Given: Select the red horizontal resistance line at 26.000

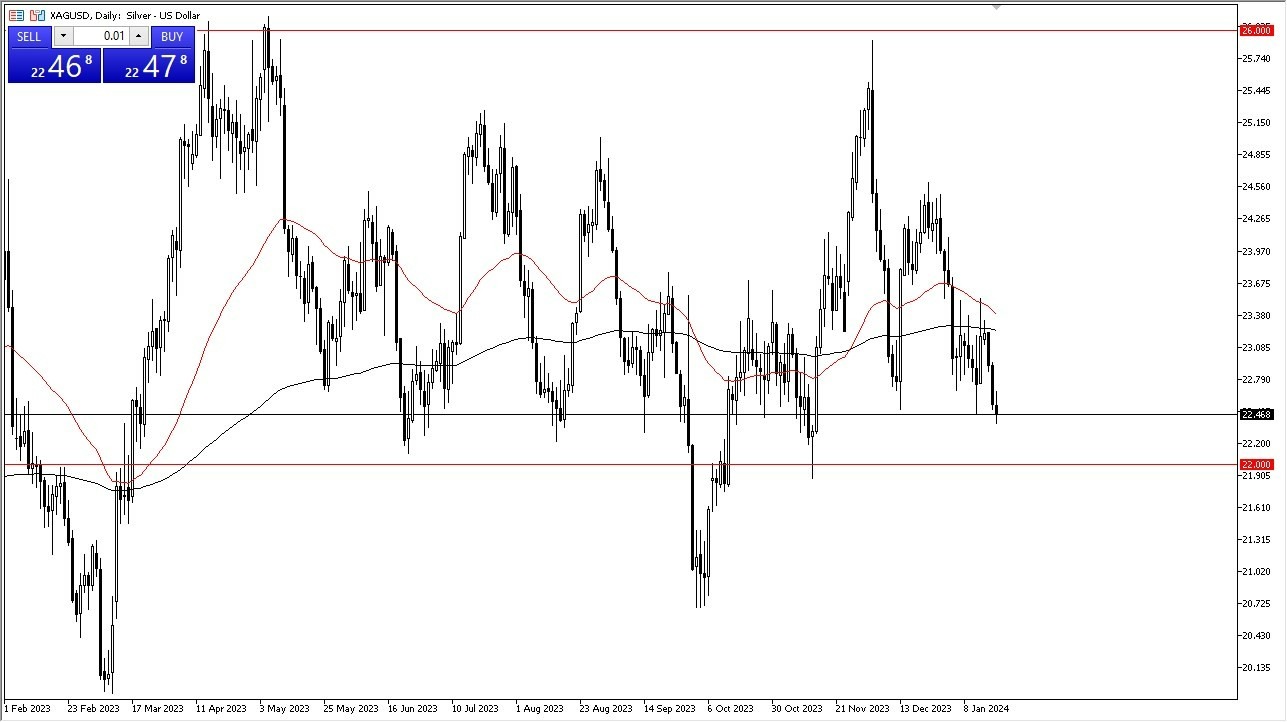Looking at the screenshot, I should click(600, 31).
